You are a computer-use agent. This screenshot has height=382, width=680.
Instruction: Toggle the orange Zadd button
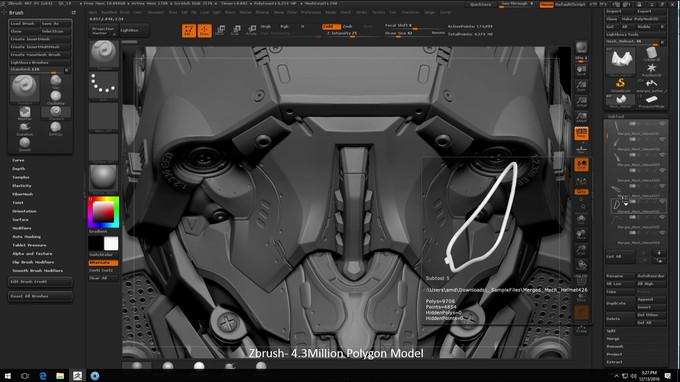click(331, 26)
